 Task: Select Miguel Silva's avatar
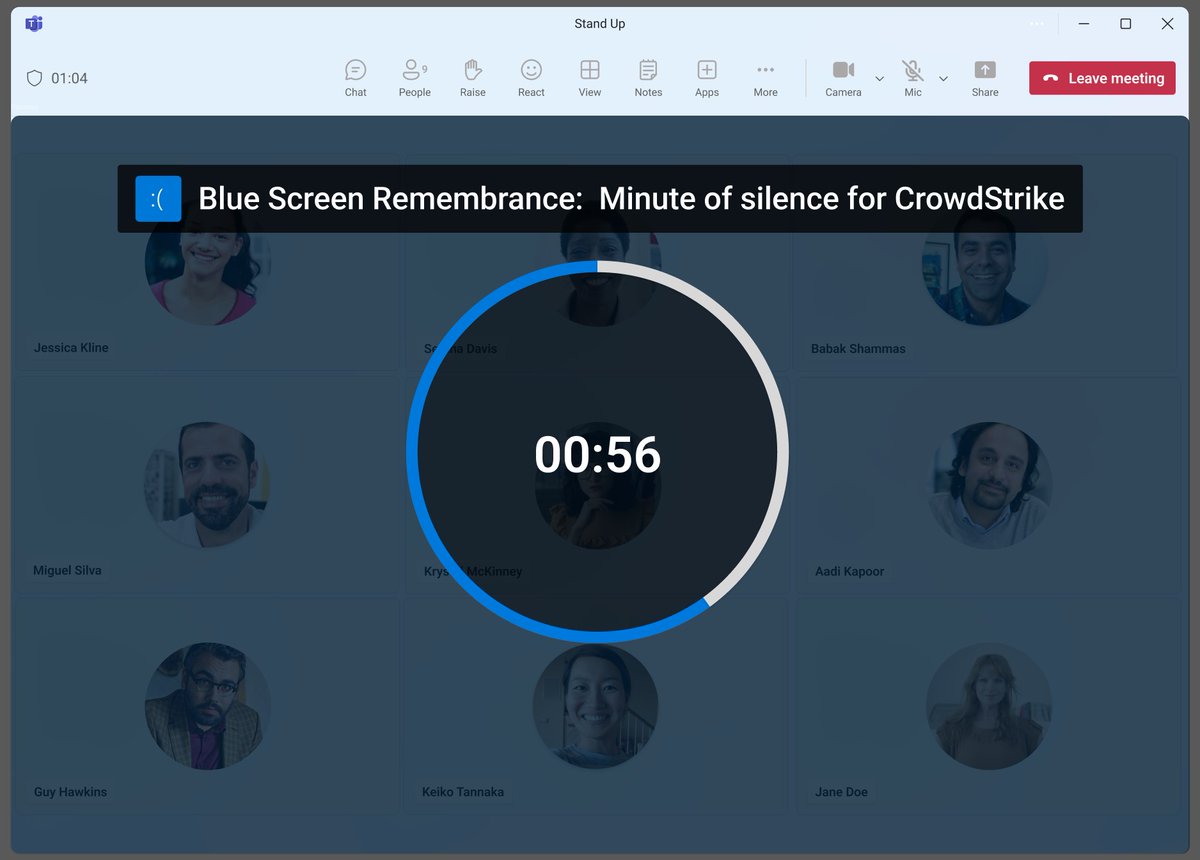207,484
